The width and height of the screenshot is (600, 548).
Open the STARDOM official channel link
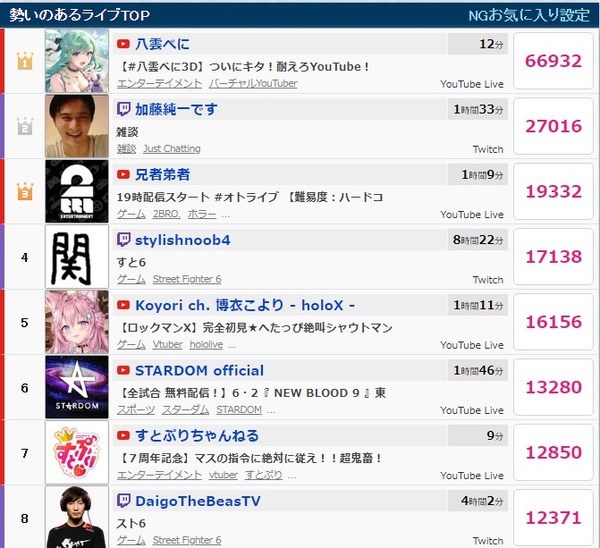pyautogui.click(x=199, y=370)
